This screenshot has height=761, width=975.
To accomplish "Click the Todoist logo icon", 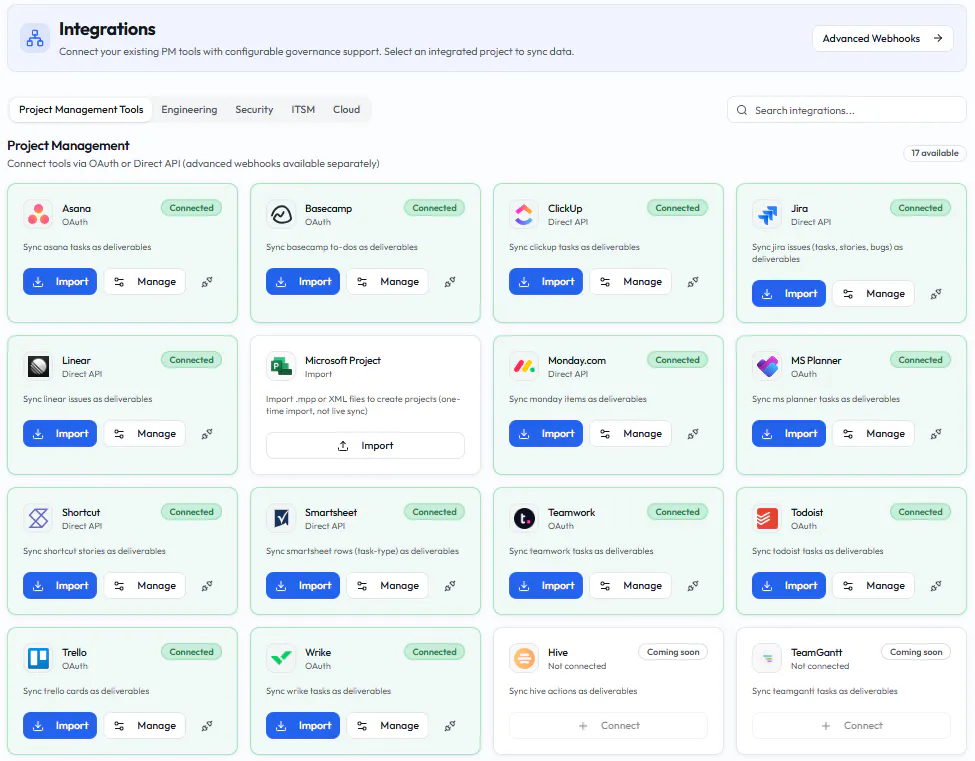I will [767, 518].
